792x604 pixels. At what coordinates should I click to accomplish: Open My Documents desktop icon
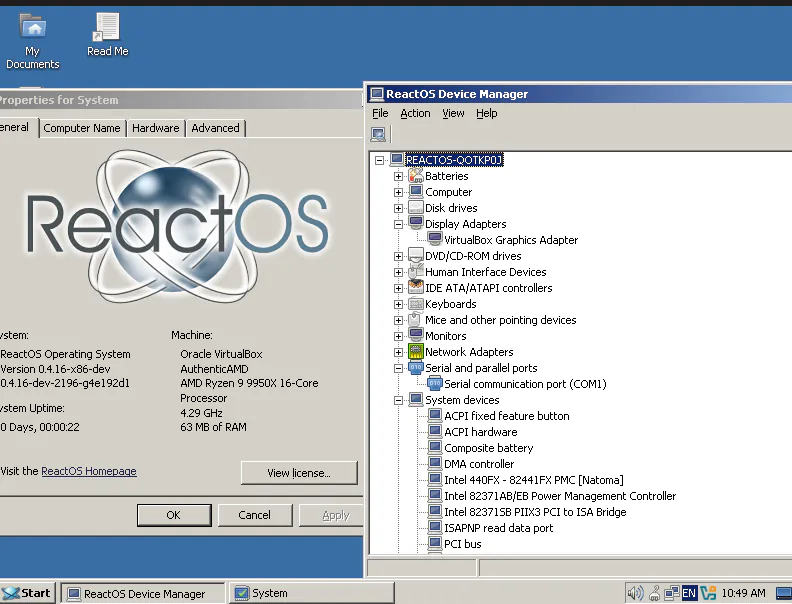click(32, 41)
